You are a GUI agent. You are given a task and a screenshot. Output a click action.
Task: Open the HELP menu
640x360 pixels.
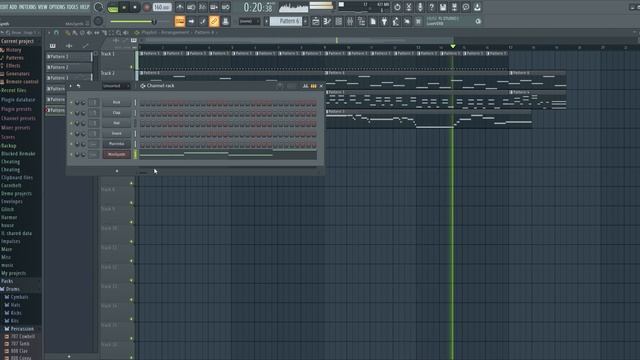pos(84,7)
